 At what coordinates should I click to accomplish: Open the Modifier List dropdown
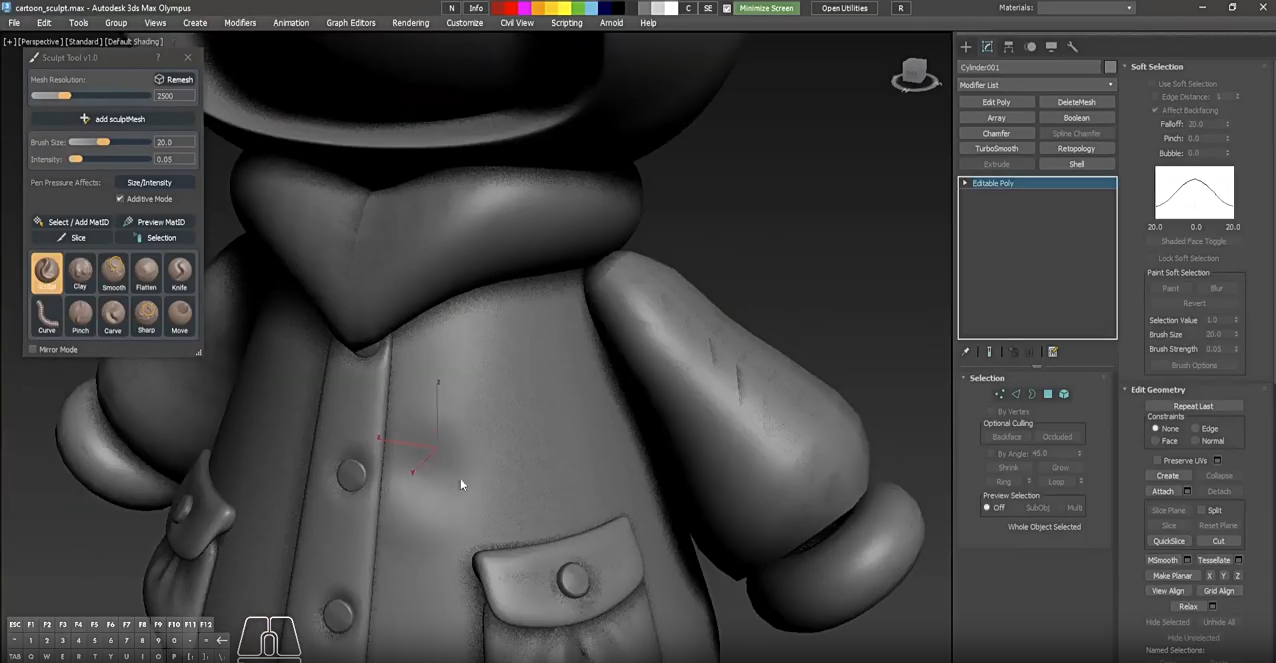pos(1037,85)
